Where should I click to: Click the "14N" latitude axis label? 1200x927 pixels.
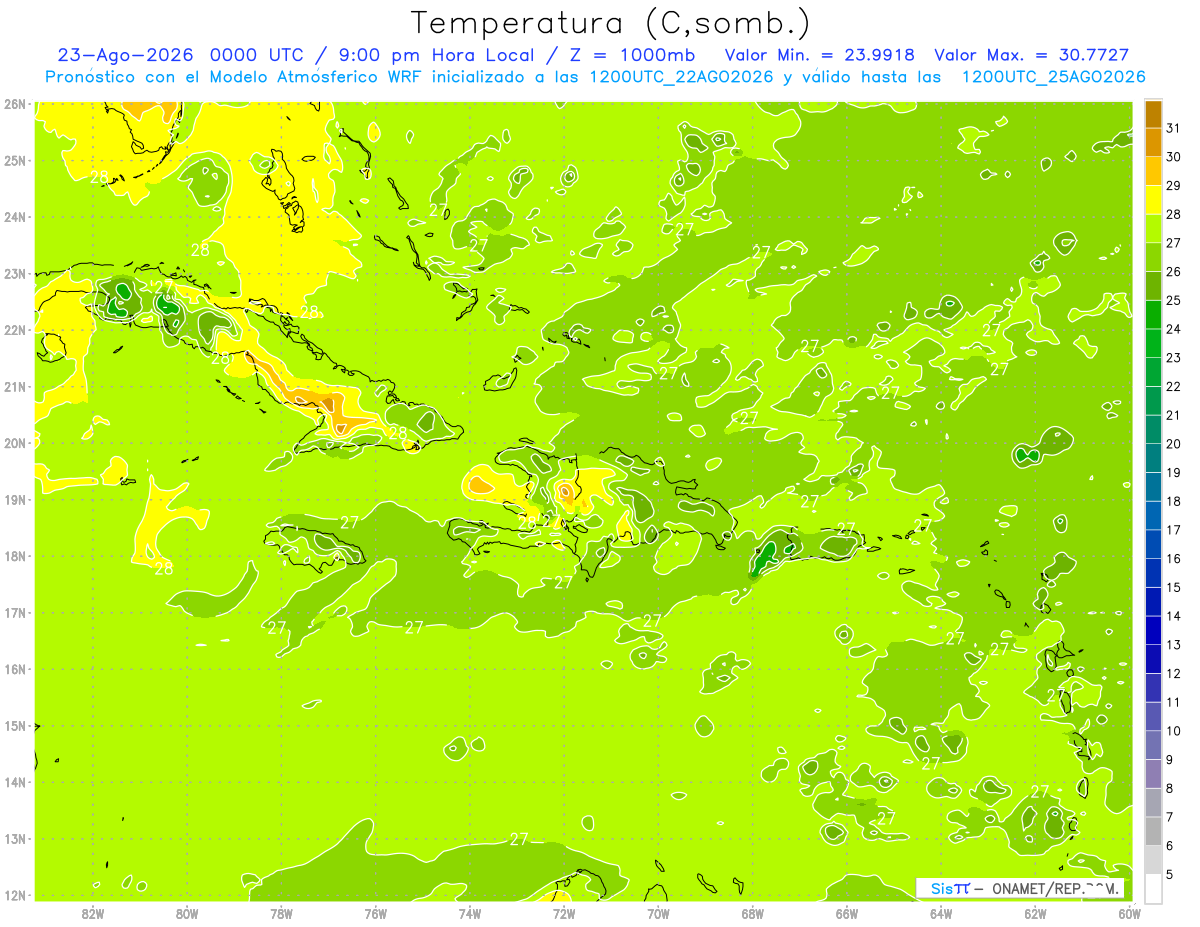tap(14, 782)
